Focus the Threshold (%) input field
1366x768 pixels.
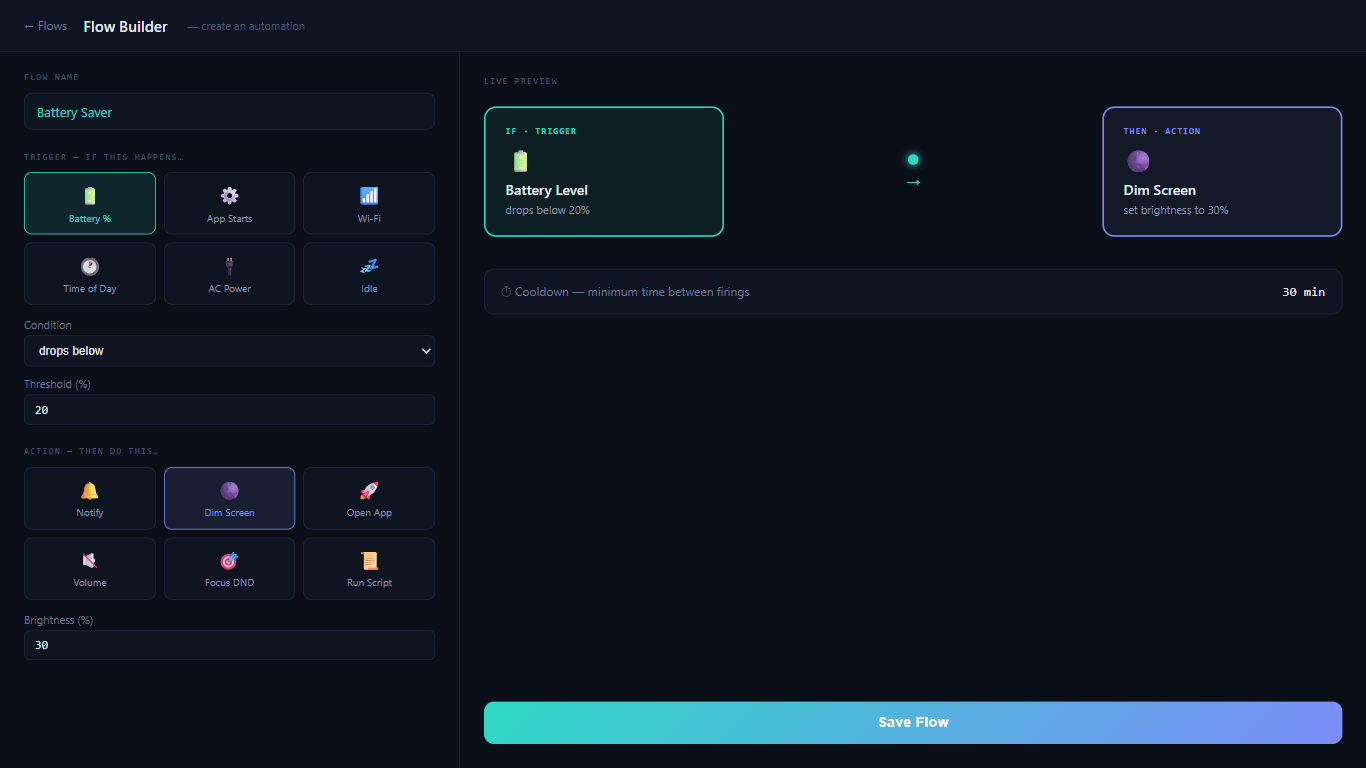229,410
